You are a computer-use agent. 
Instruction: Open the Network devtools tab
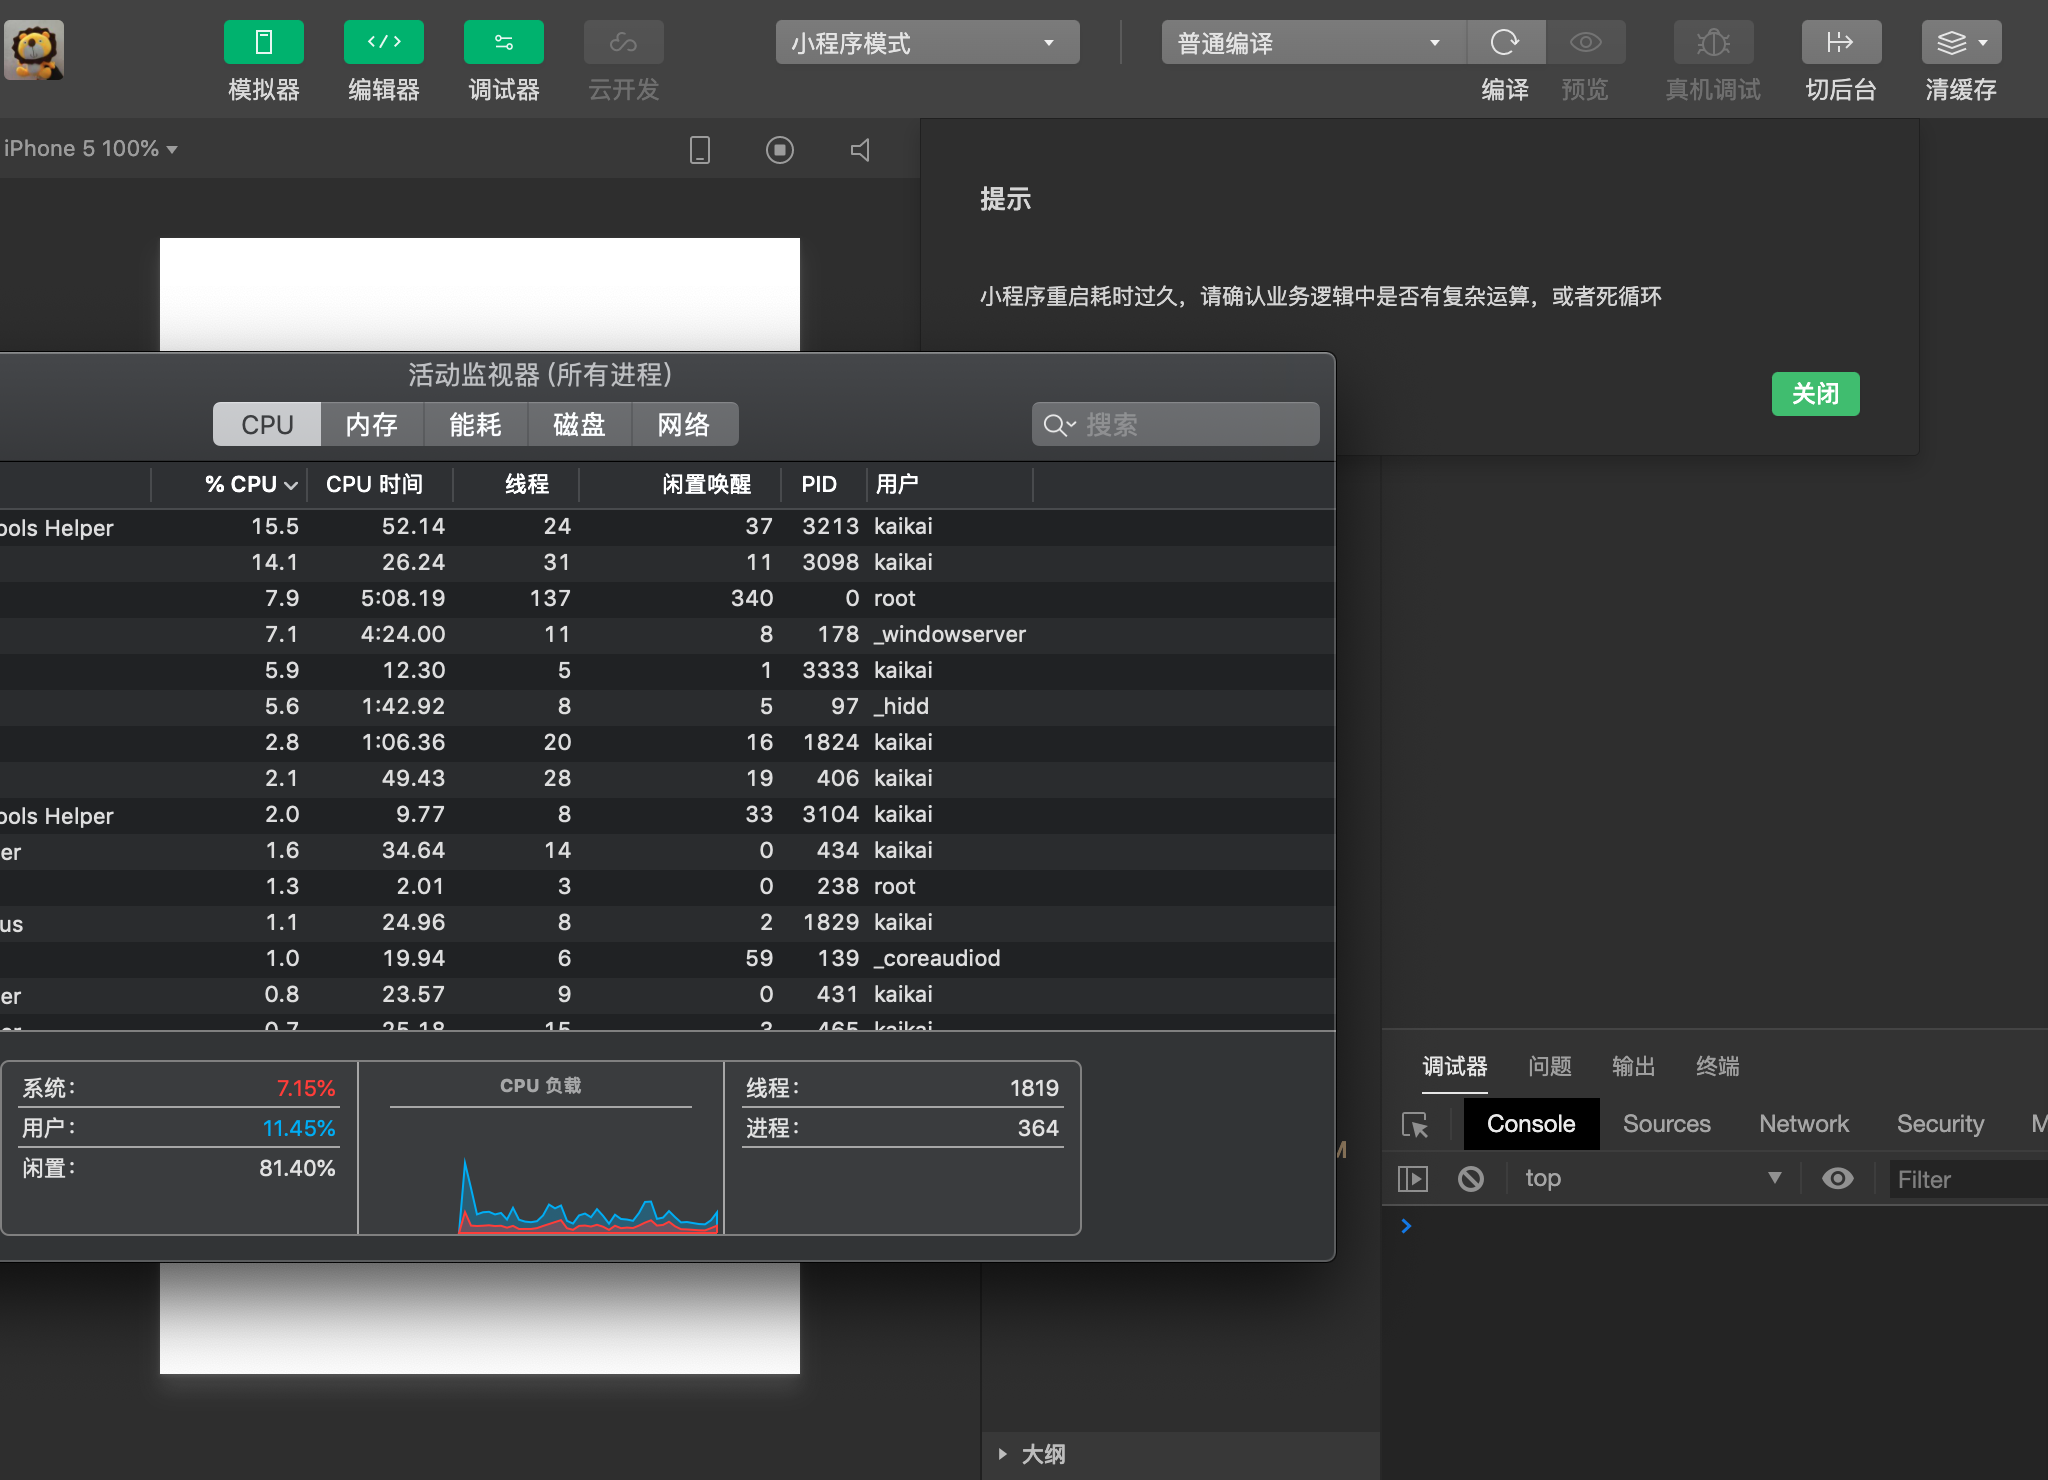(x=1803, y=1124)
